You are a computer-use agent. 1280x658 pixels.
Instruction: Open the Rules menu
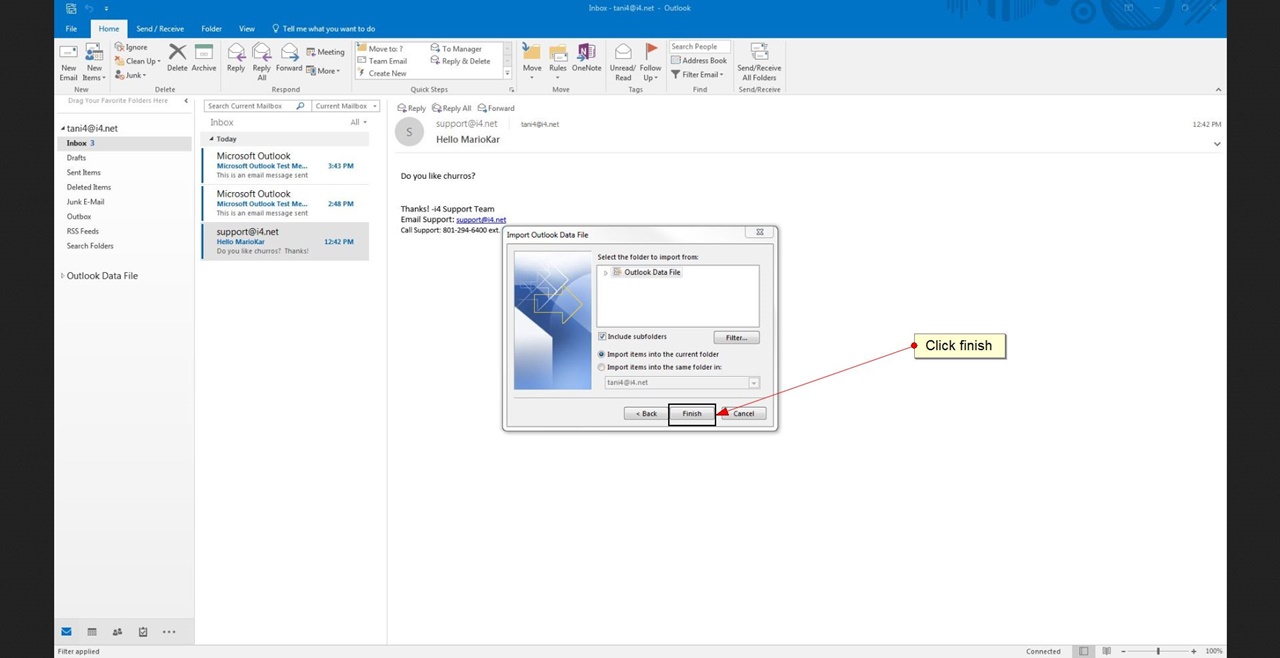point(558,62)
